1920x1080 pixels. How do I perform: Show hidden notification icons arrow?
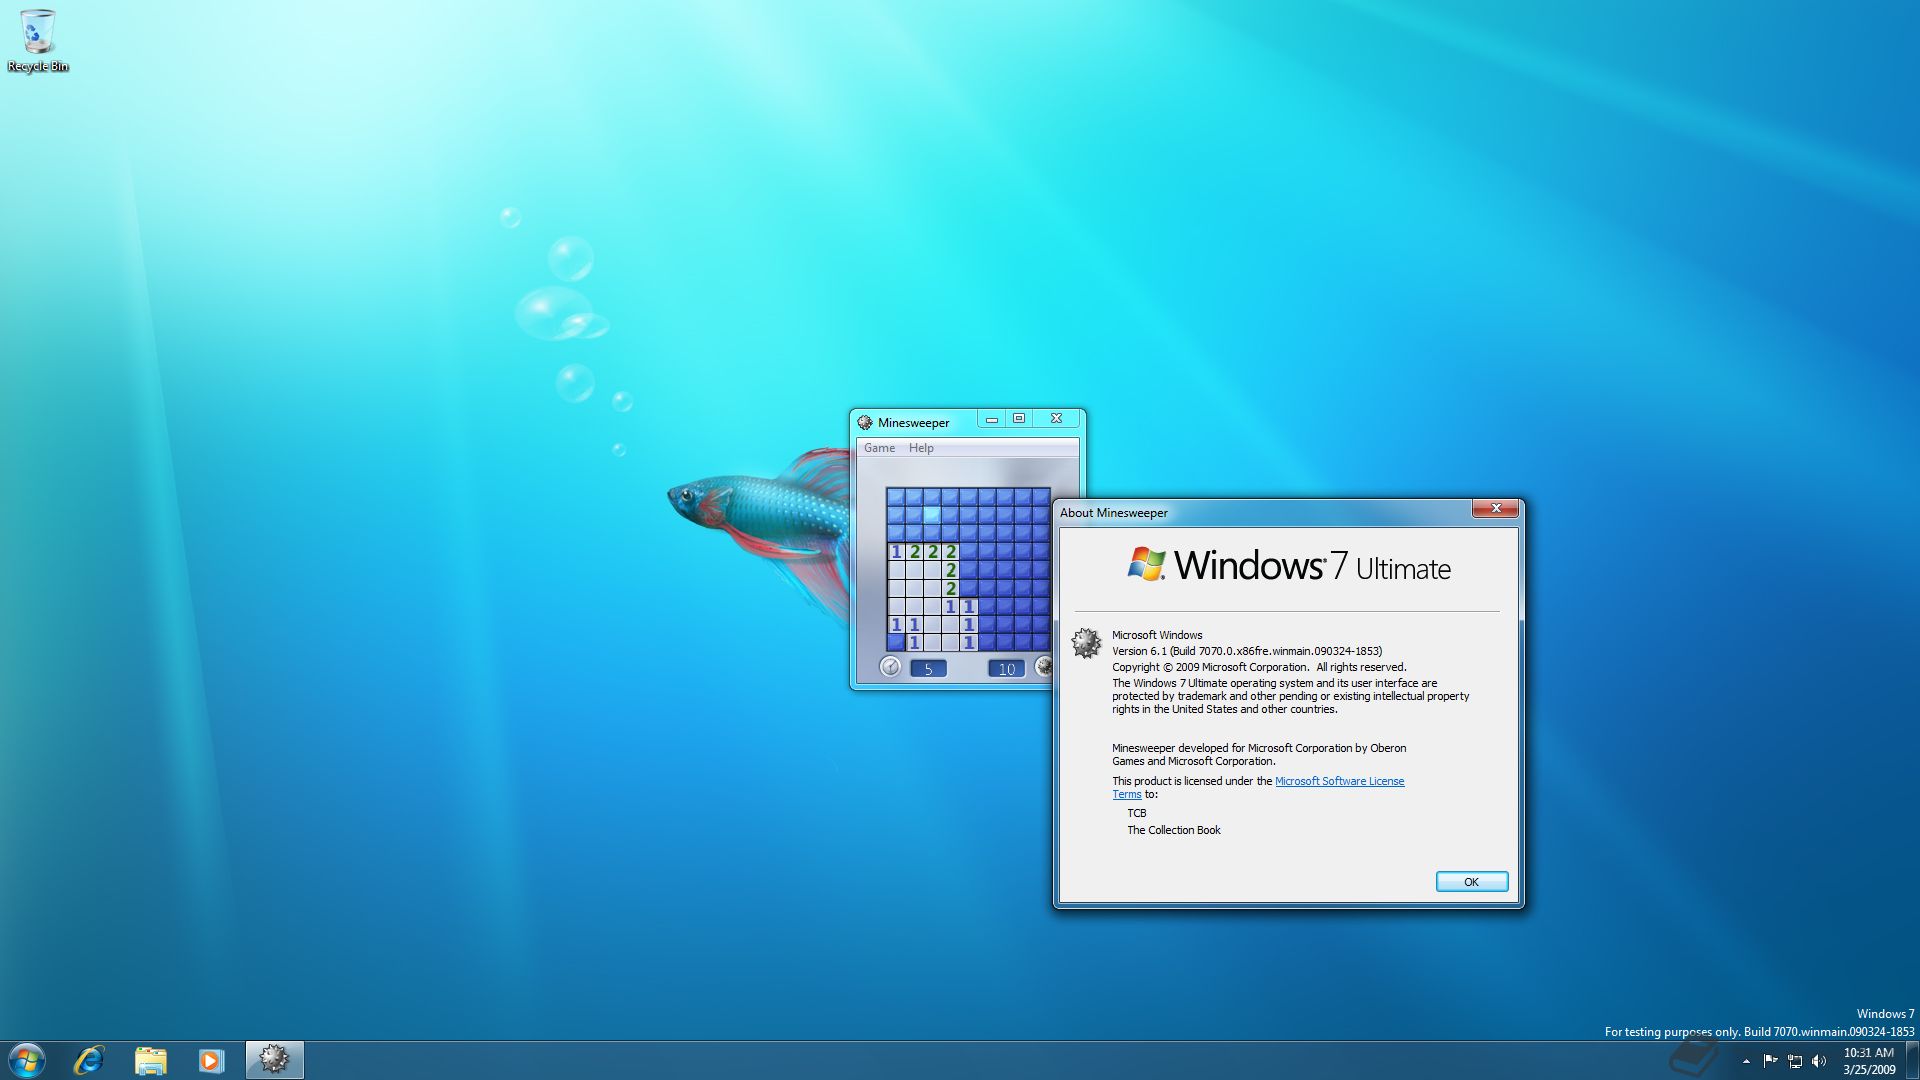(1746, 1061)
